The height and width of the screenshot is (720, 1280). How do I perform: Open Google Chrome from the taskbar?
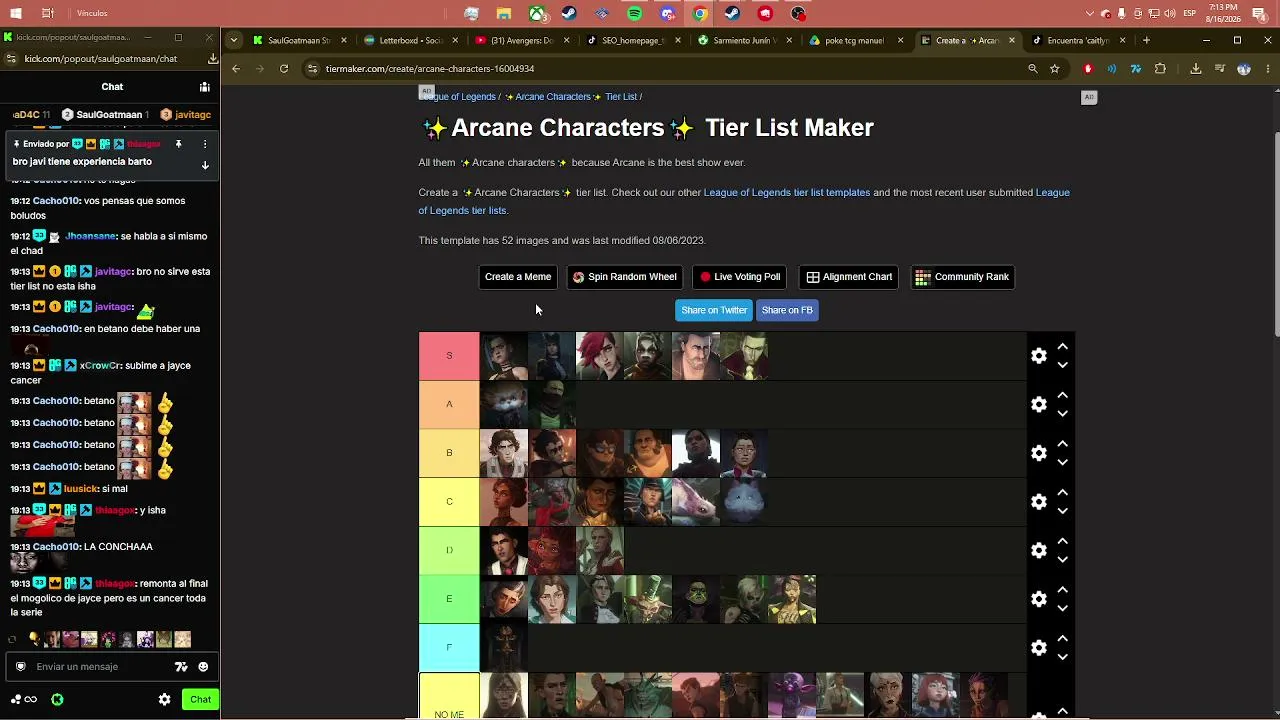click(x=700, y=14)
